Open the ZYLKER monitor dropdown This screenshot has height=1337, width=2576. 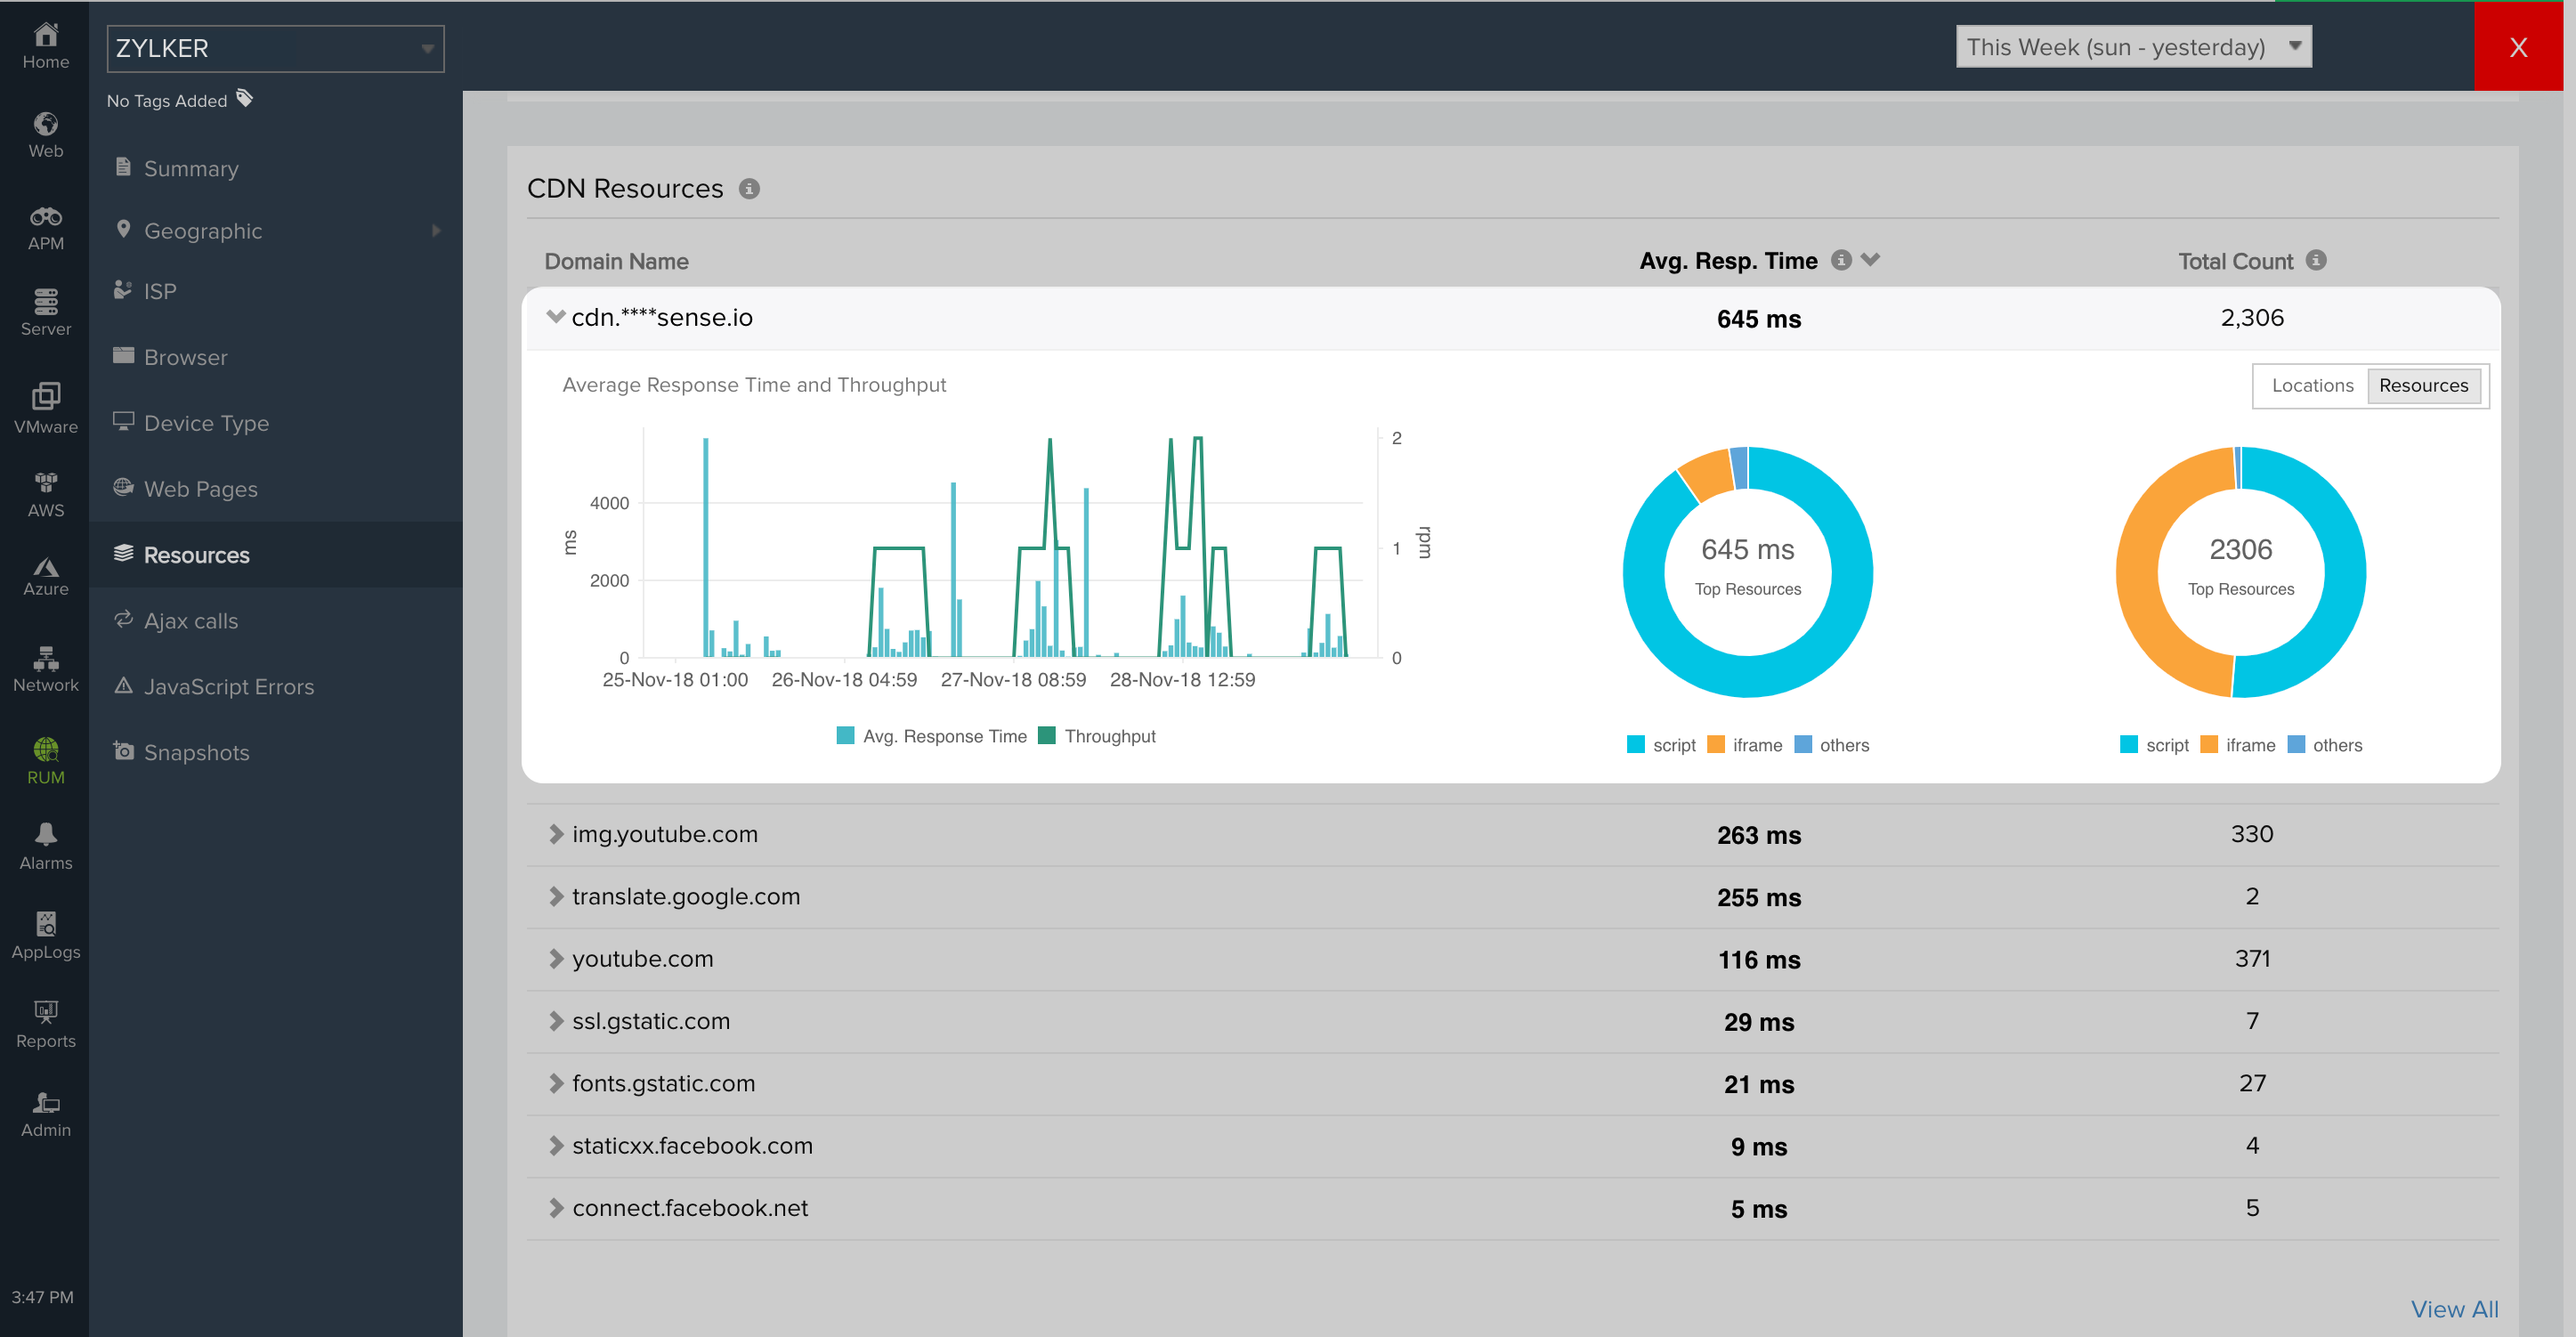click(275, 48)
